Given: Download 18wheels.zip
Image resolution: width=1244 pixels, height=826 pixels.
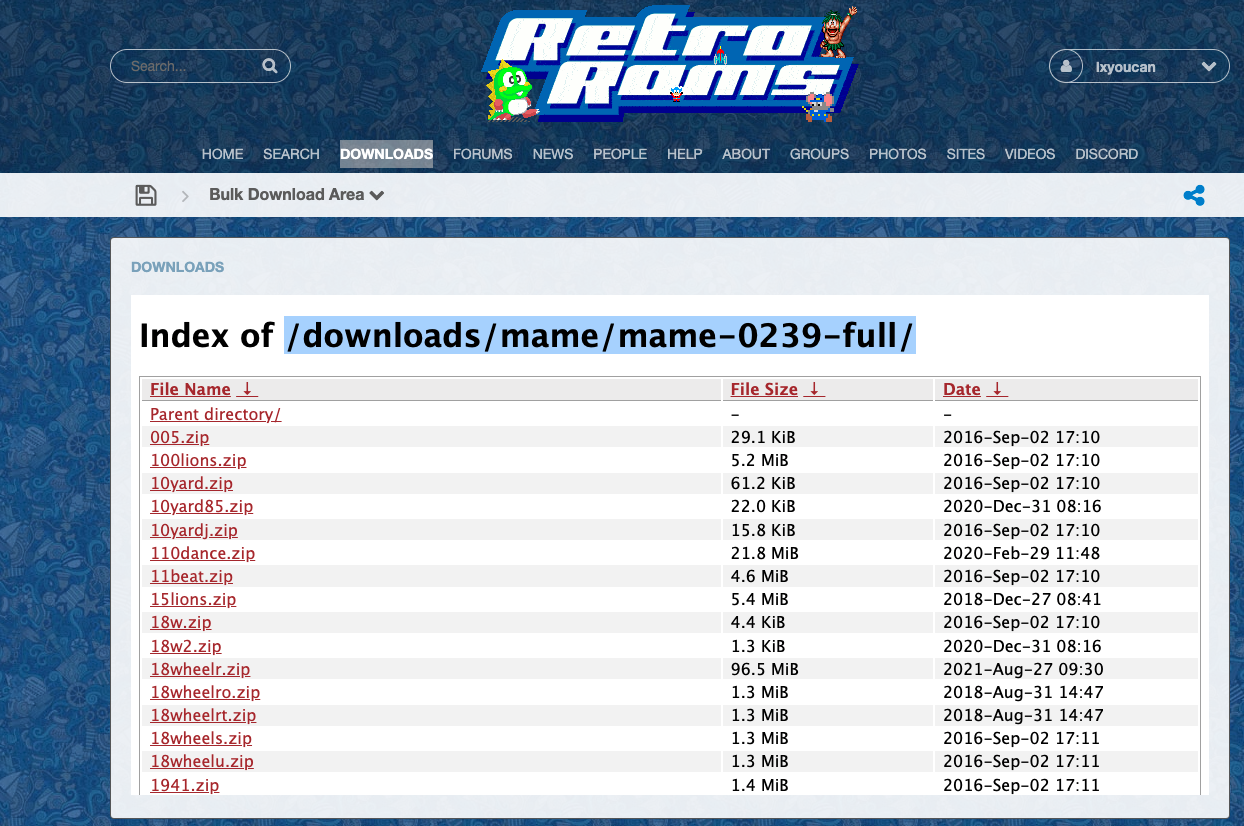Looking at the screenshot, I should [201, 738].
